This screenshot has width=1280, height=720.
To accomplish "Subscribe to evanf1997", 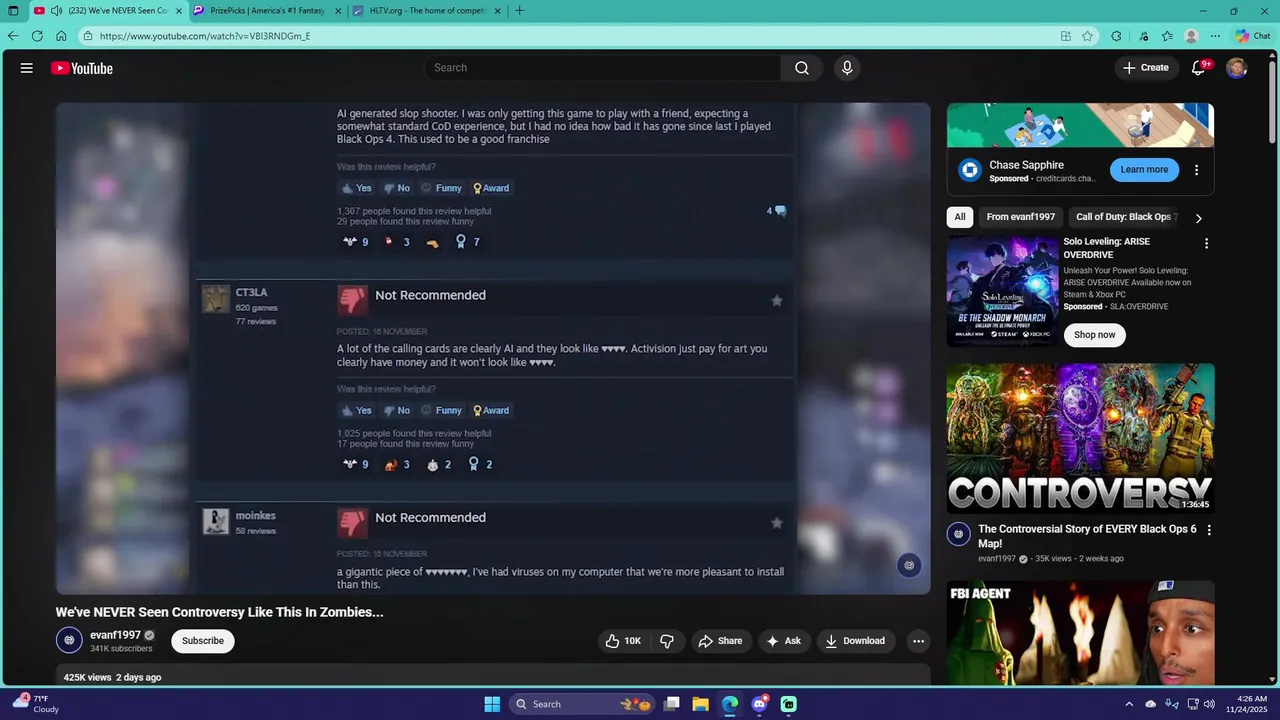I will 203,641.
